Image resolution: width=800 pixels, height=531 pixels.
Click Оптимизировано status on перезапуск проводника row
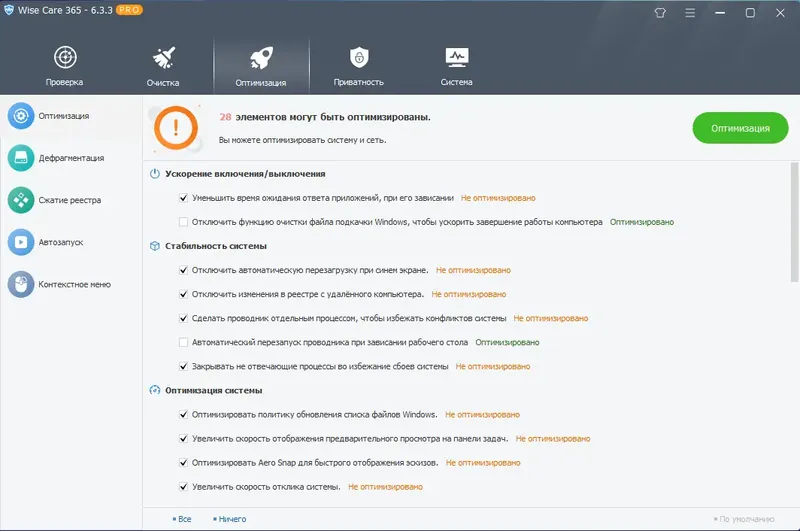point(507,342)
